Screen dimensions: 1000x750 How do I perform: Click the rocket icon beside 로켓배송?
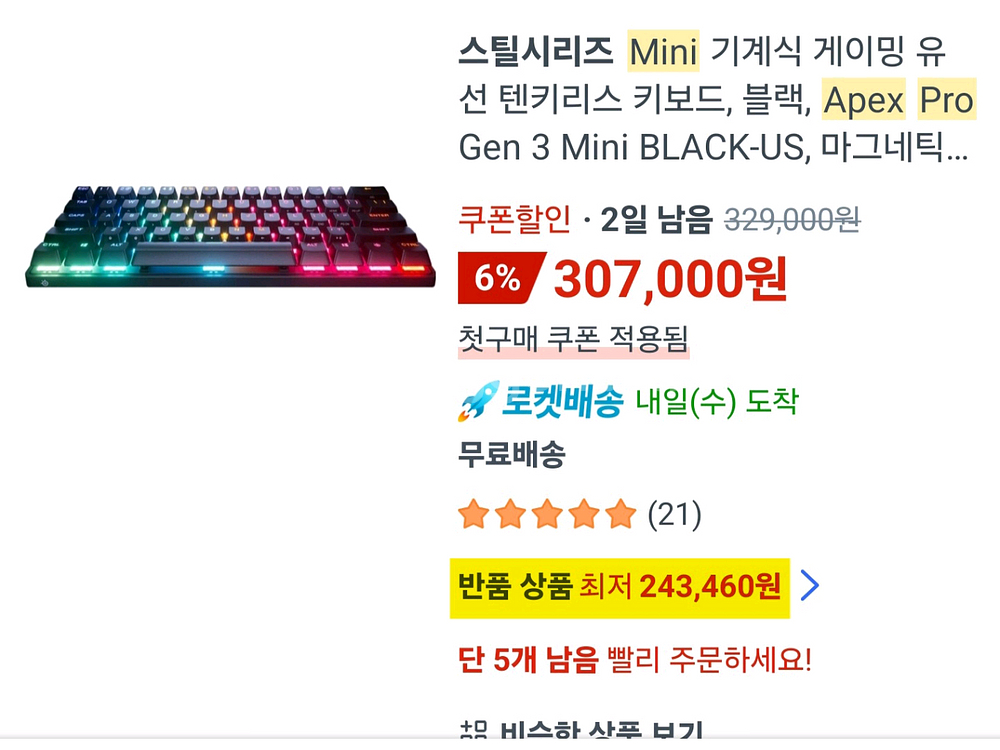tap(478, 401)
